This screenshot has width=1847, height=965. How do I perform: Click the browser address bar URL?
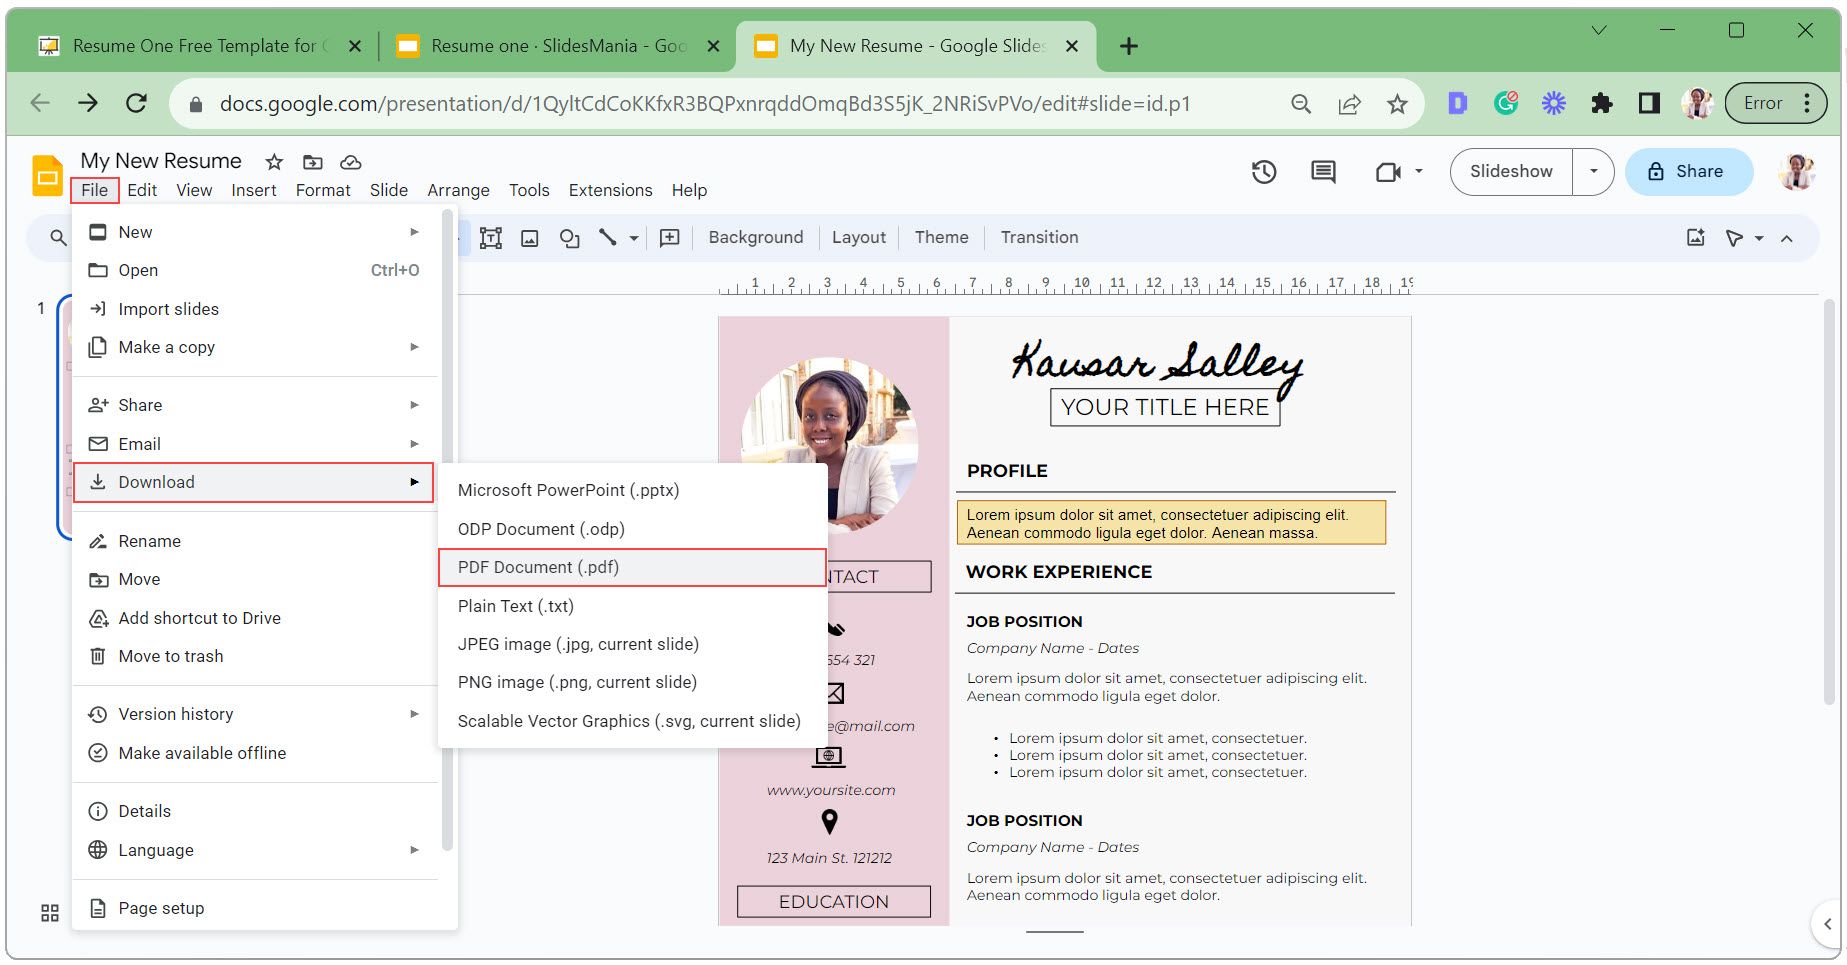[704, 104]
